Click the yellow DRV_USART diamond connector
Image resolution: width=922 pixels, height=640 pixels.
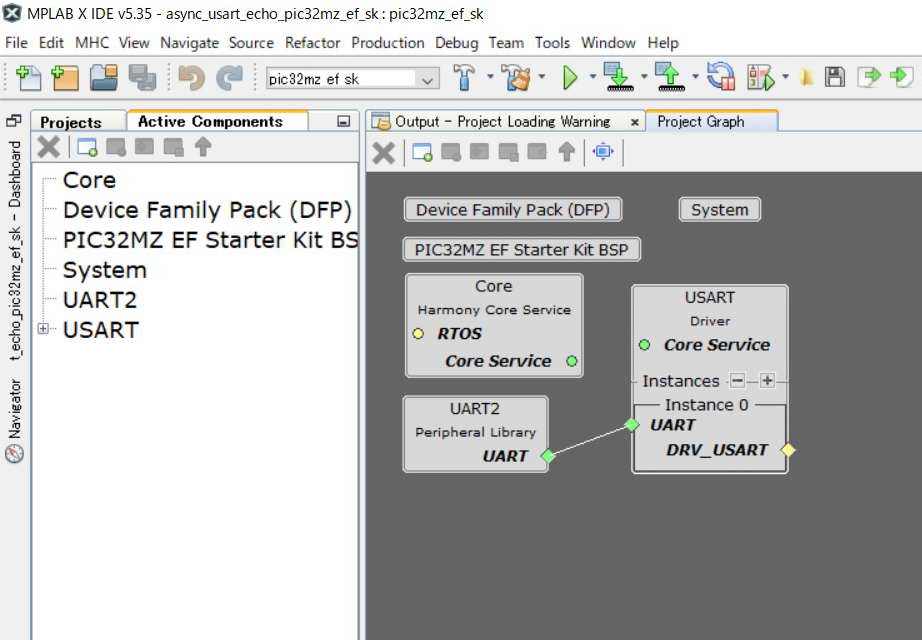pos(788,450)
